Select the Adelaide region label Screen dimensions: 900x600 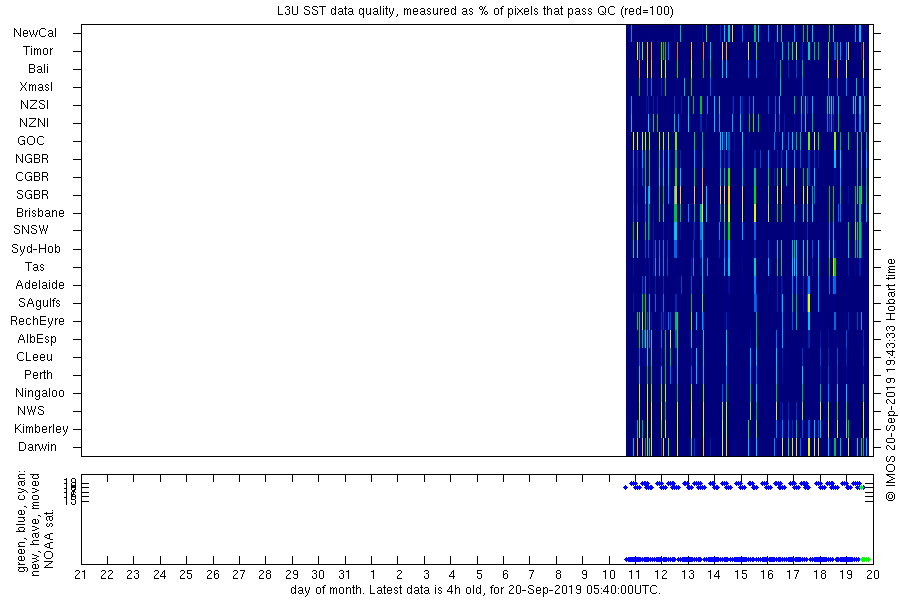40,284
